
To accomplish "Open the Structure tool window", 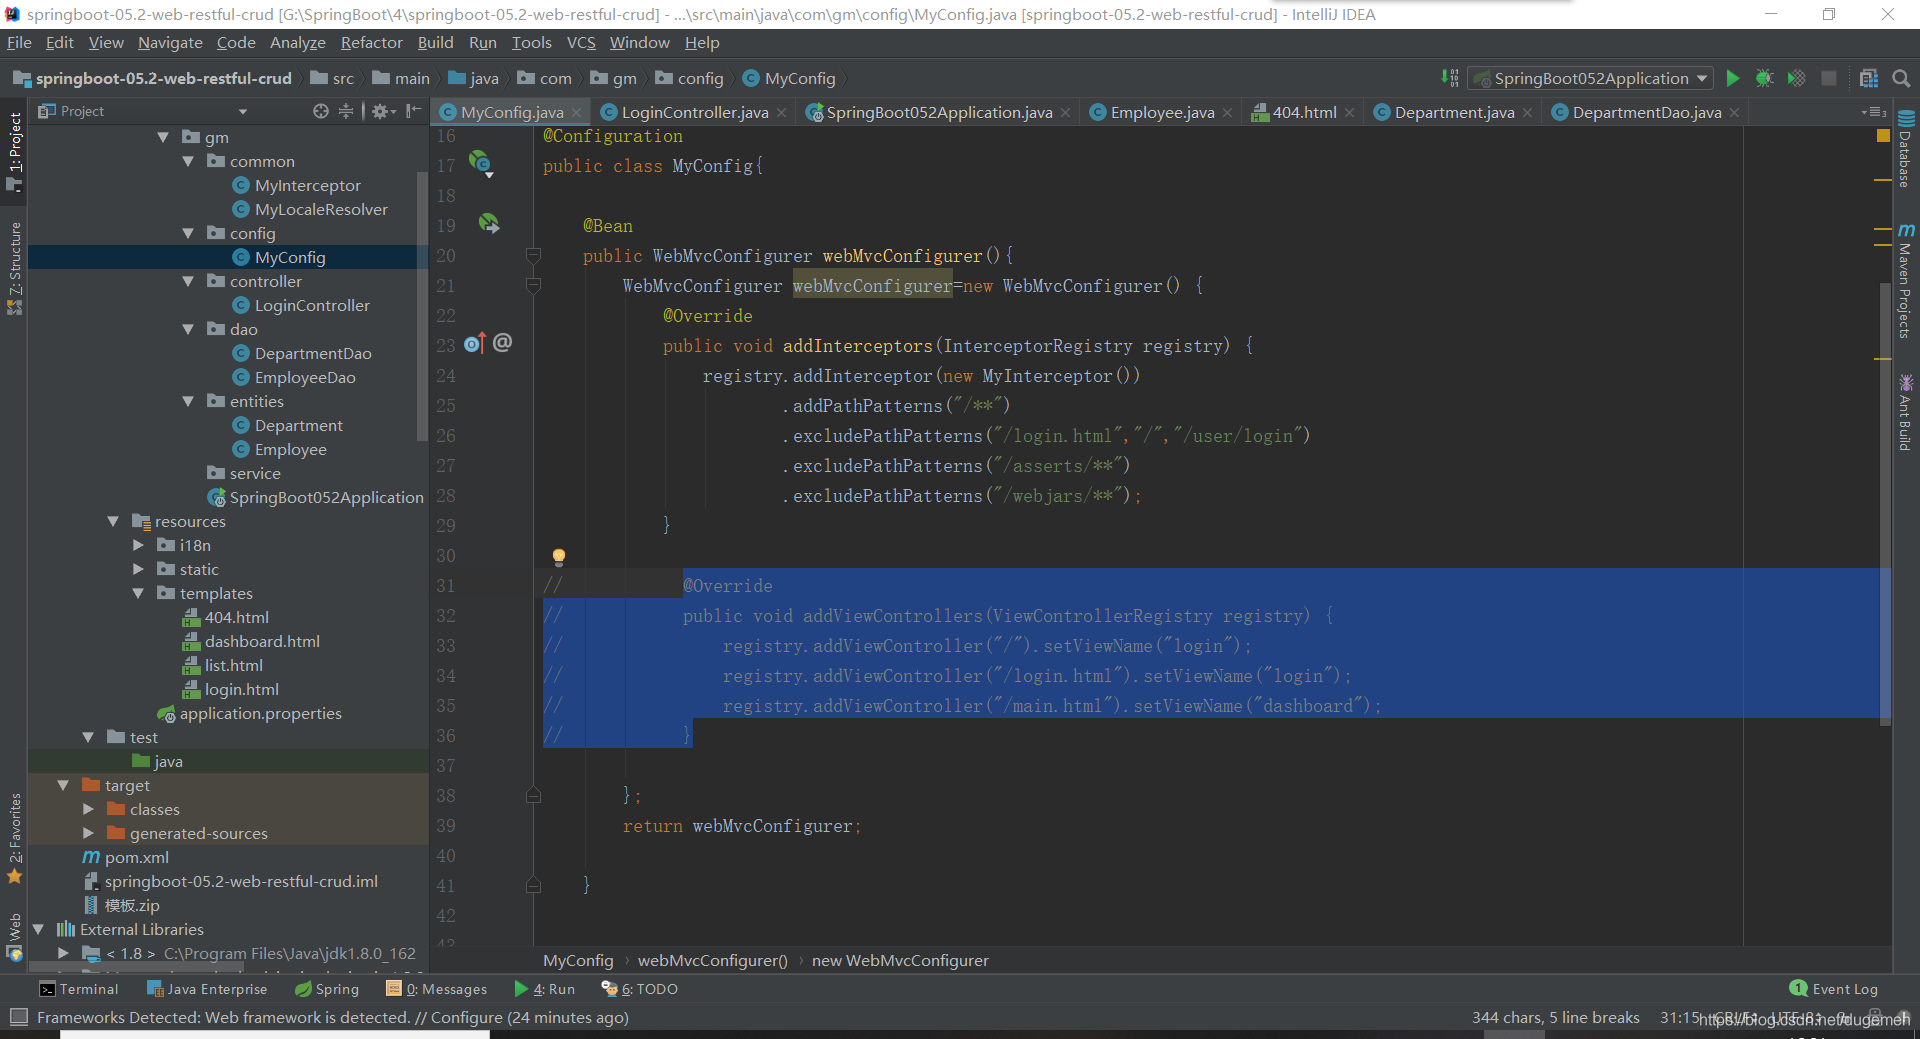I will (14, 268).
